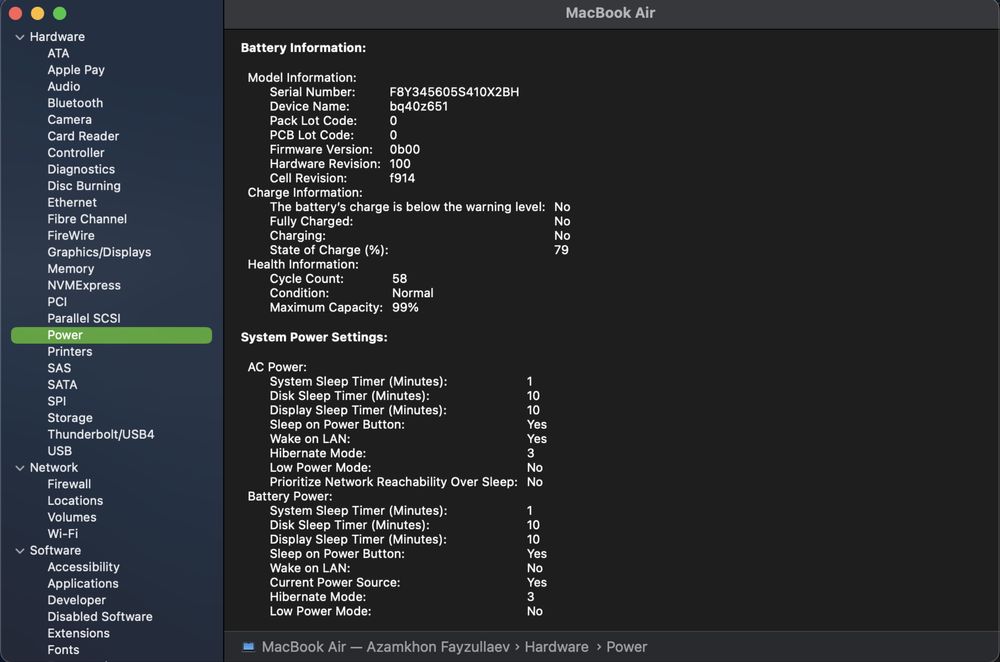Click the green zoom window button
Image resolution: width=1000 pixels, height=662 pixels.
click(59, 13)
